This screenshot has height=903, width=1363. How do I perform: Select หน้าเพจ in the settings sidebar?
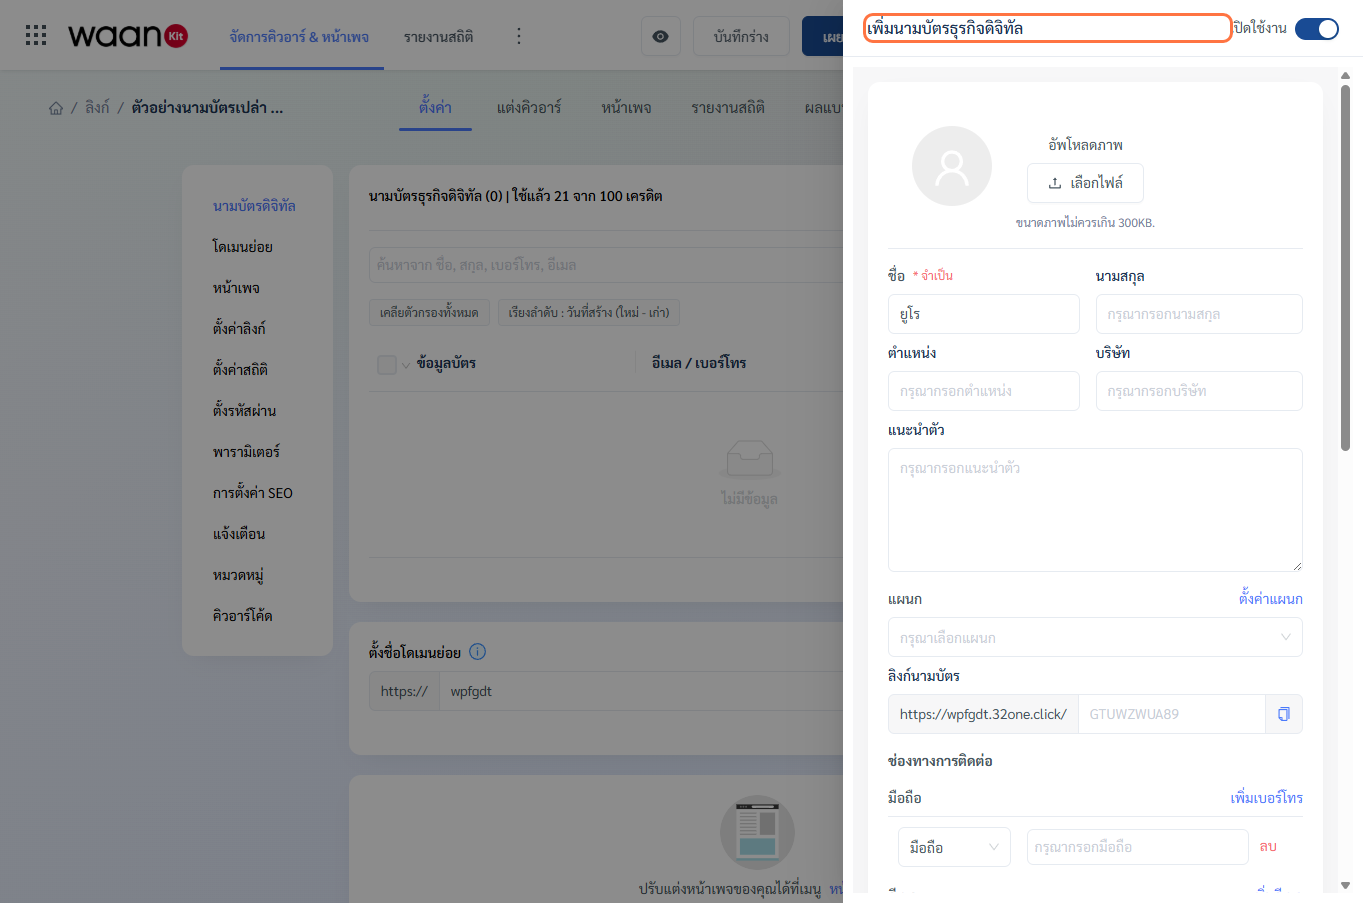236,288
